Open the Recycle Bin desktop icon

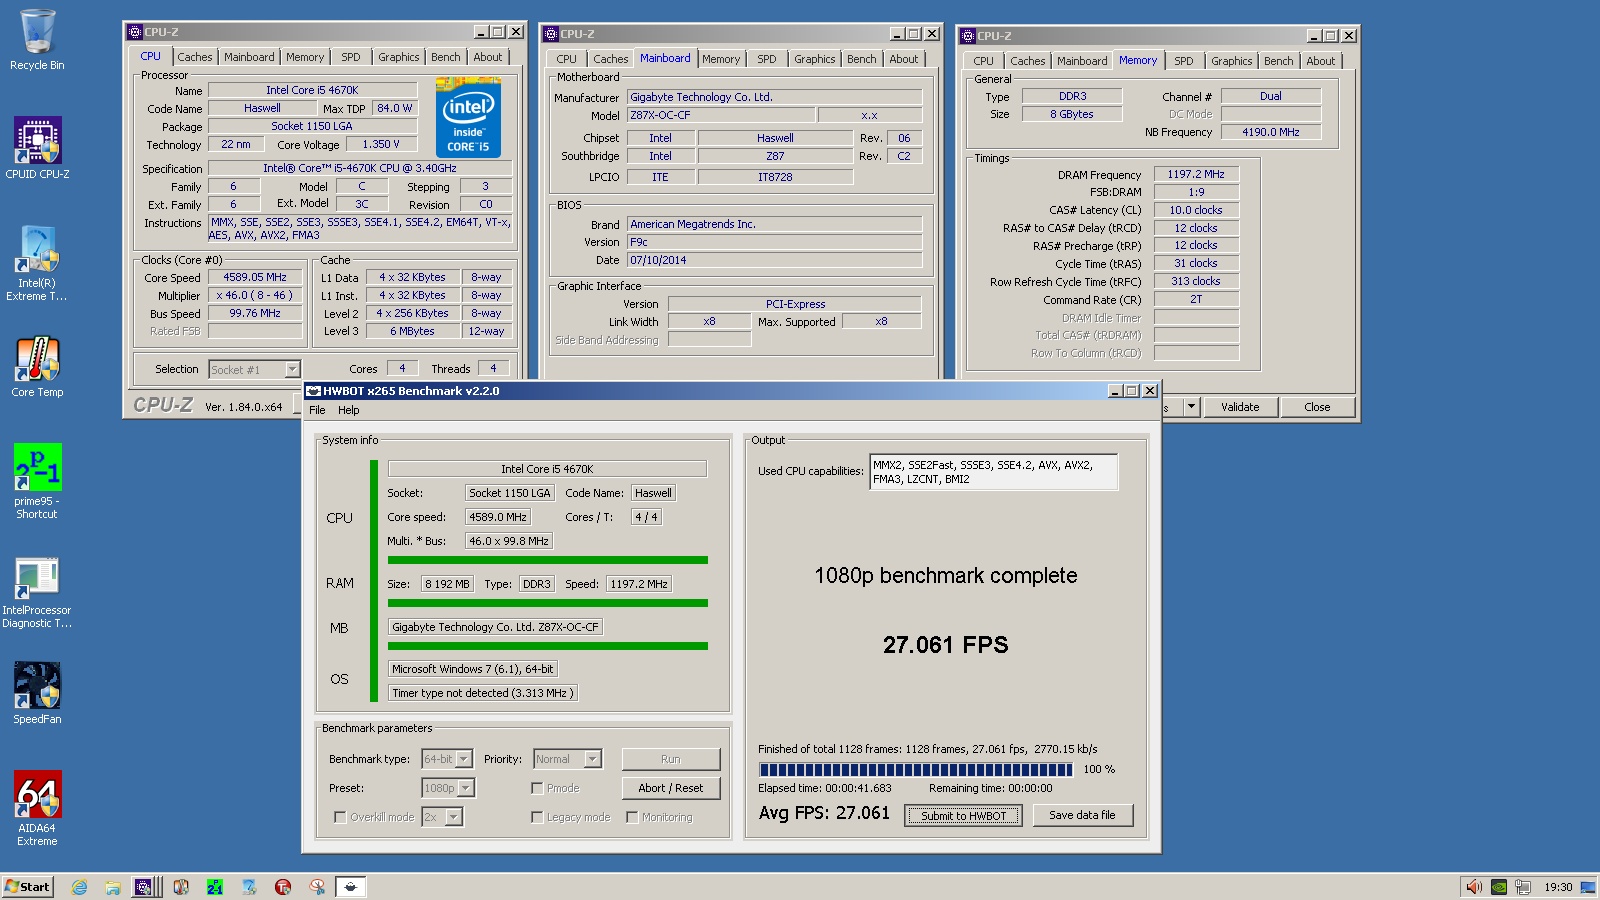37,40
